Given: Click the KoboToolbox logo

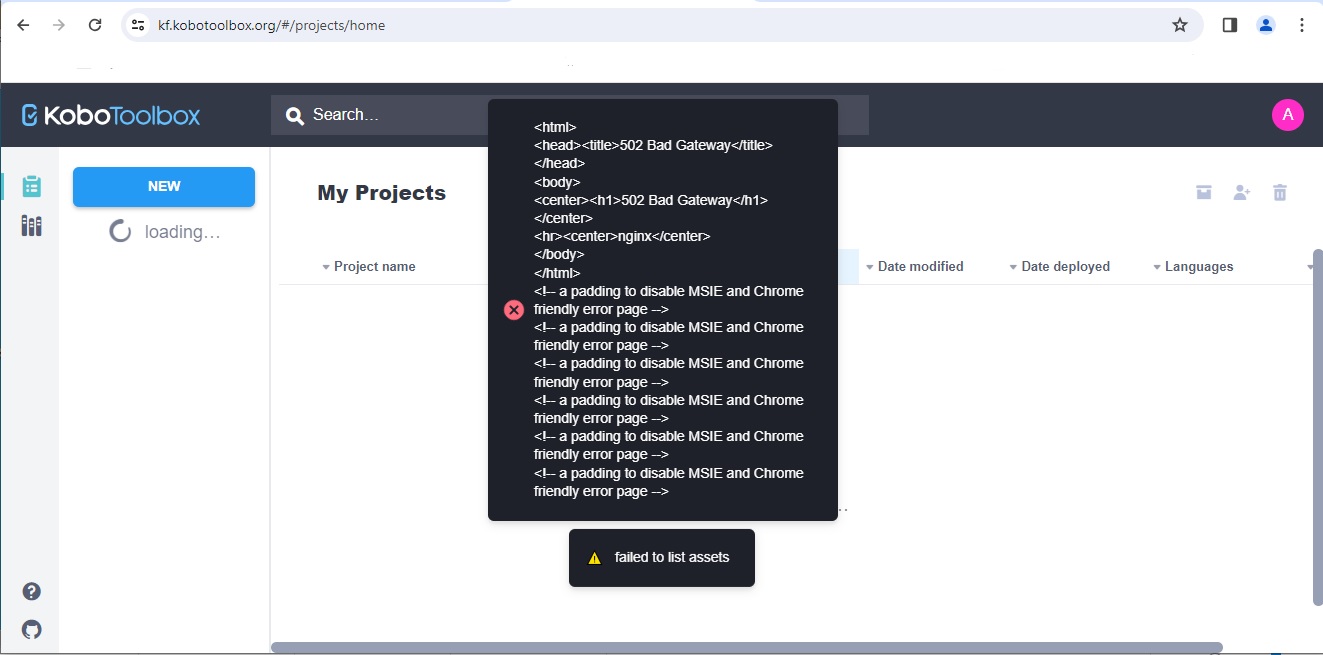Looking at the screenshot, I should 110,114.
